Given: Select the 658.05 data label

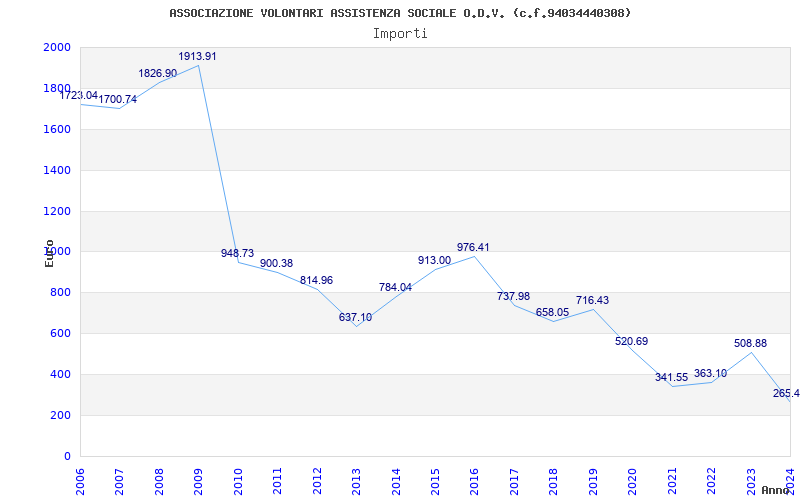Looking at the screenshot, I should (553, 312).
